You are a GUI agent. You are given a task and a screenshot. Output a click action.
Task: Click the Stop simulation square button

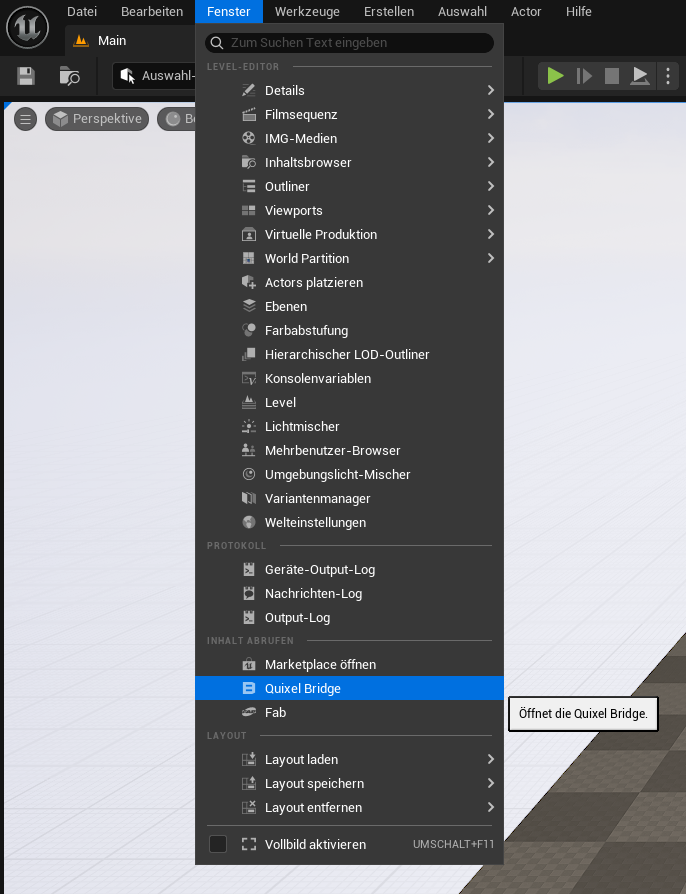(x=612, y=76)
